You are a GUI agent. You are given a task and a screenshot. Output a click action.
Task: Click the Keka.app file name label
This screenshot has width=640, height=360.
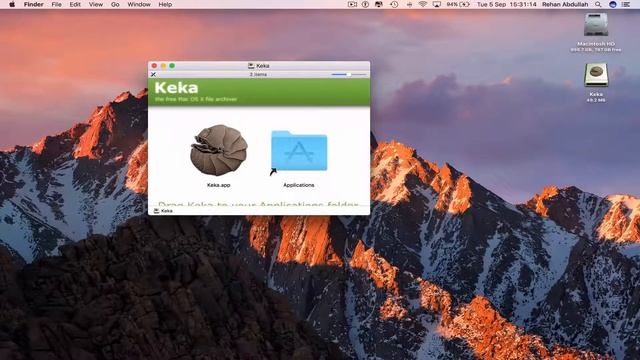(218, 185)
